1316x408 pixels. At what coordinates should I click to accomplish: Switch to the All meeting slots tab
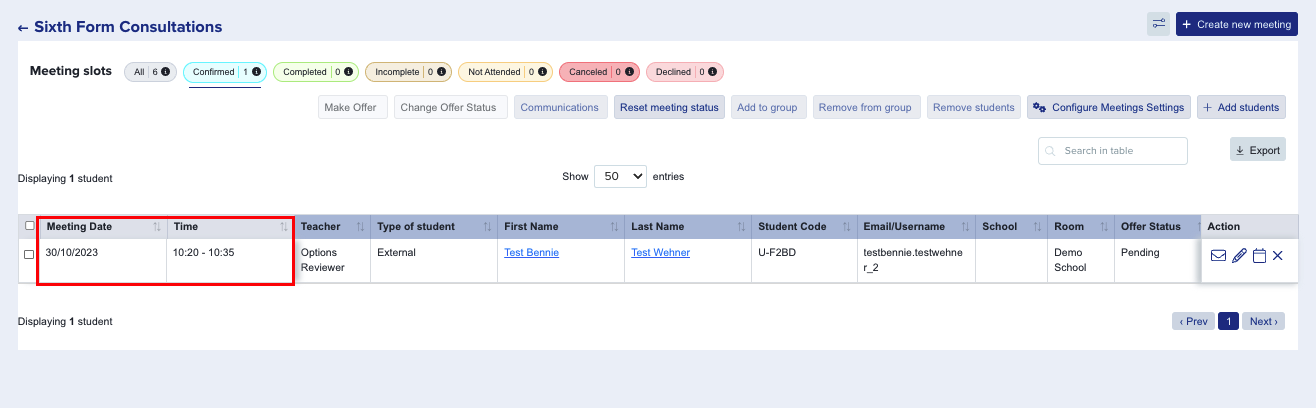tap(151, 72)
